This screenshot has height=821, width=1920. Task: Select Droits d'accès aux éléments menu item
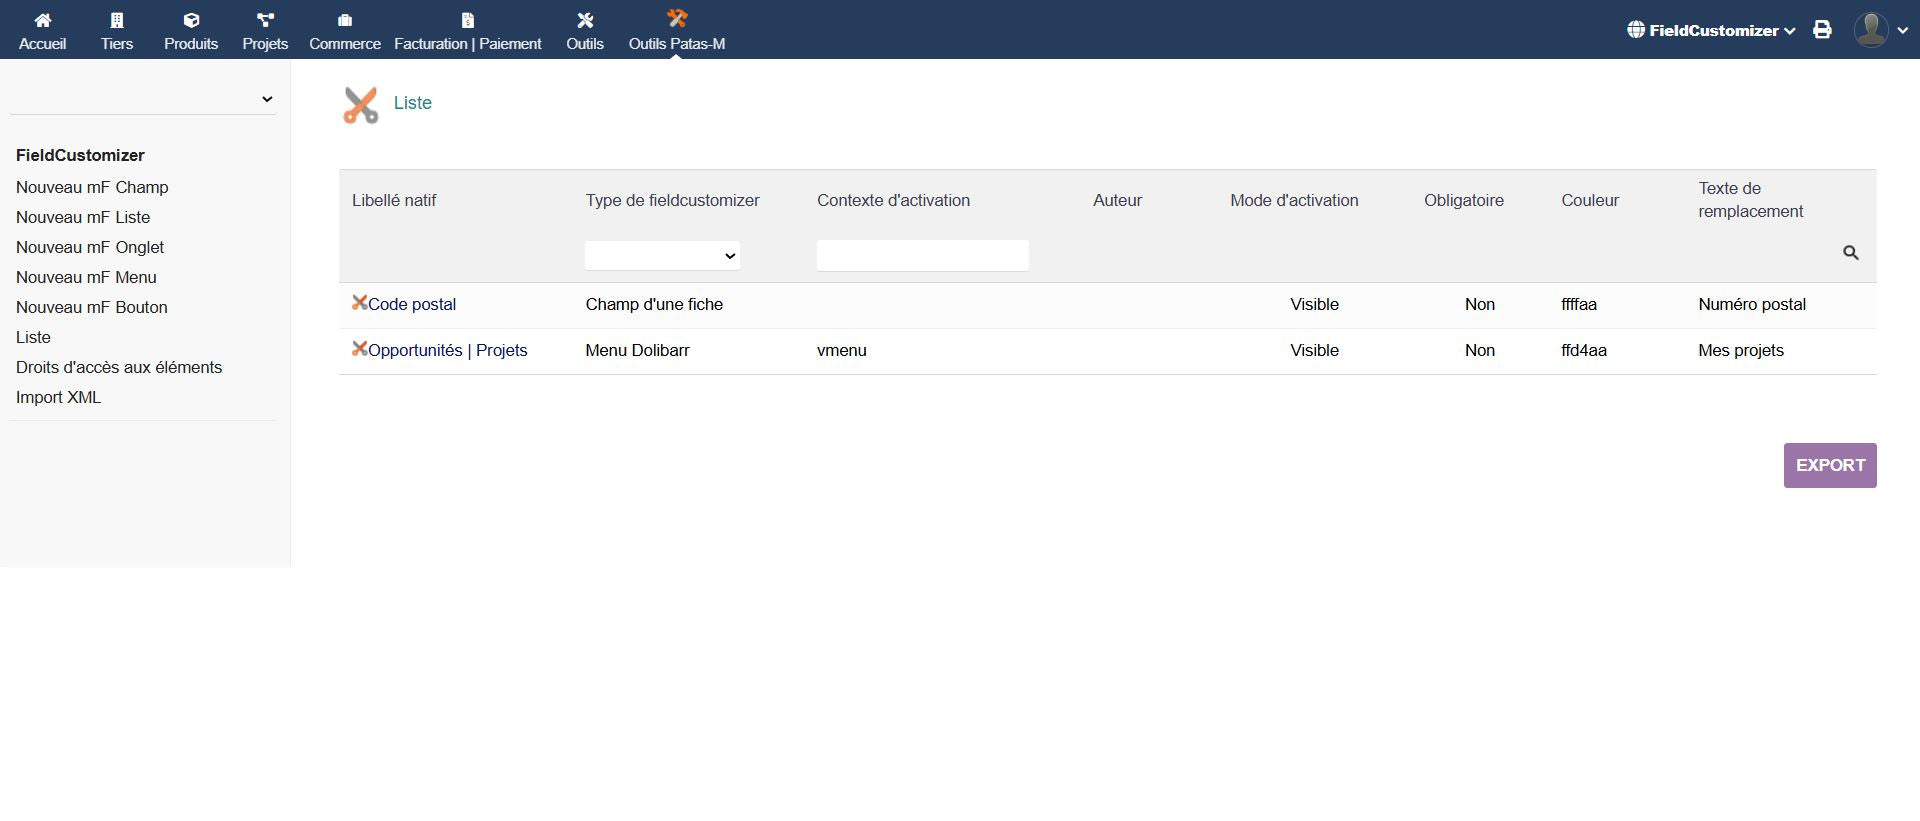coord(119,367)
